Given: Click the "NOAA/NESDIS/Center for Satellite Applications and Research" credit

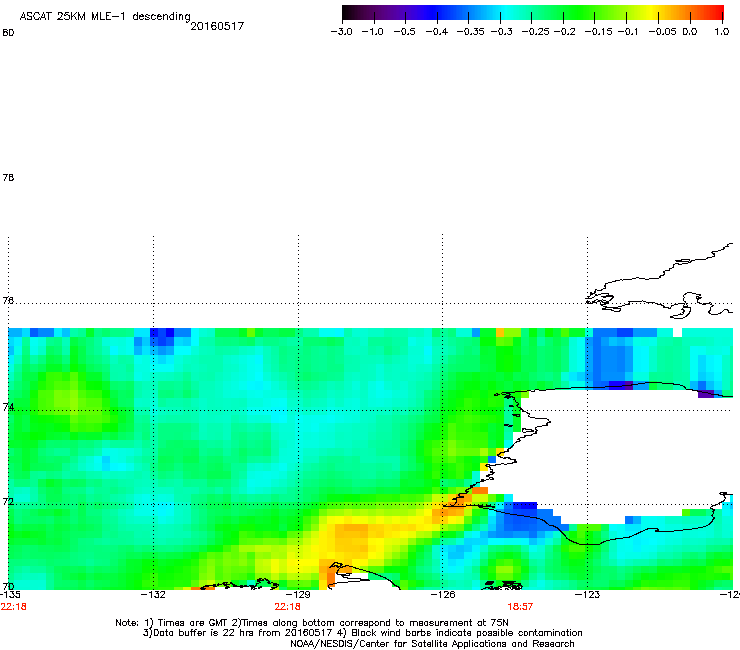Looking at the screenshot, I should click(432, 644).
